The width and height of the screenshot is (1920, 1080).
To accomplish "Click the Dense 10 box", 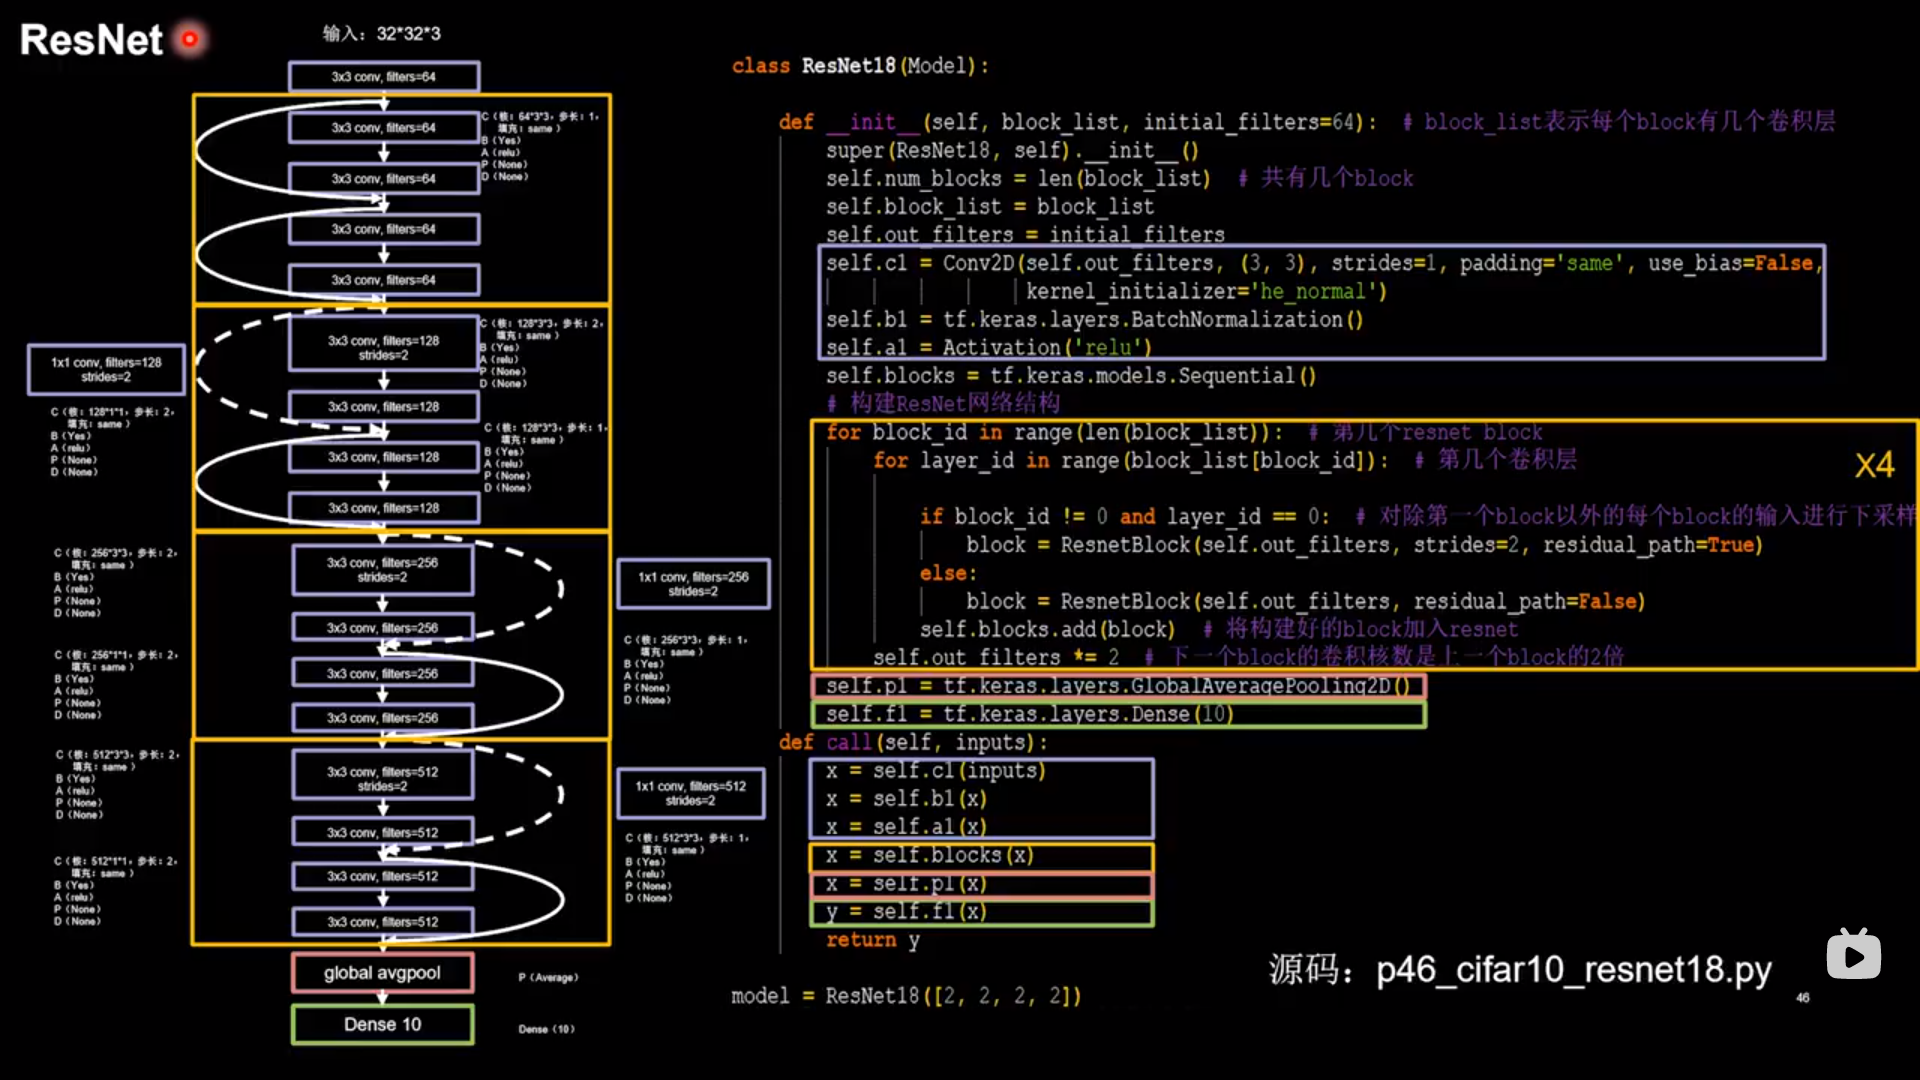I will click(382, 1025).
